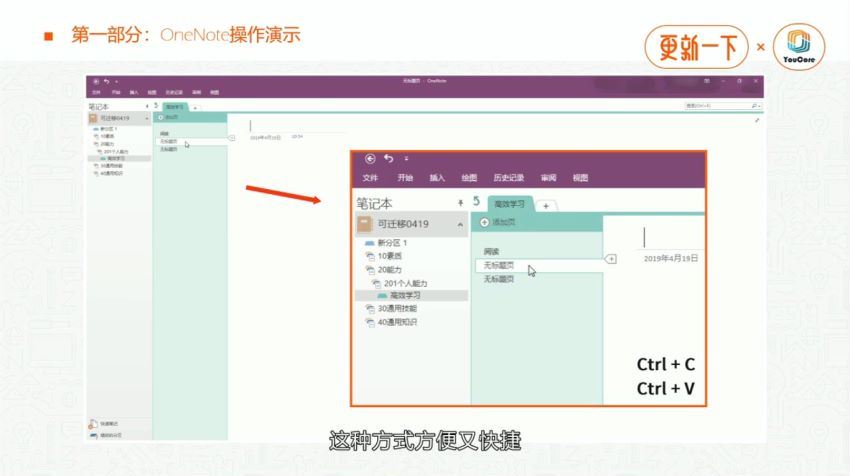Click the 添加页 button in the small OneNote window
The image size is (850, 476).
tap(168, 117)
